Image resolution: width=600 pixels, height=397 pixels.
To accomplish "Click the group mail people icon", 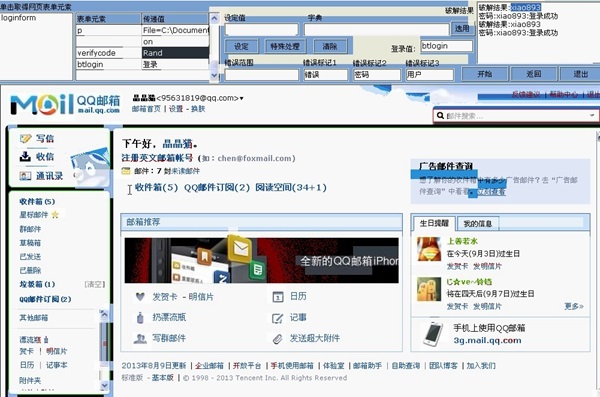I will pos(140,338).
